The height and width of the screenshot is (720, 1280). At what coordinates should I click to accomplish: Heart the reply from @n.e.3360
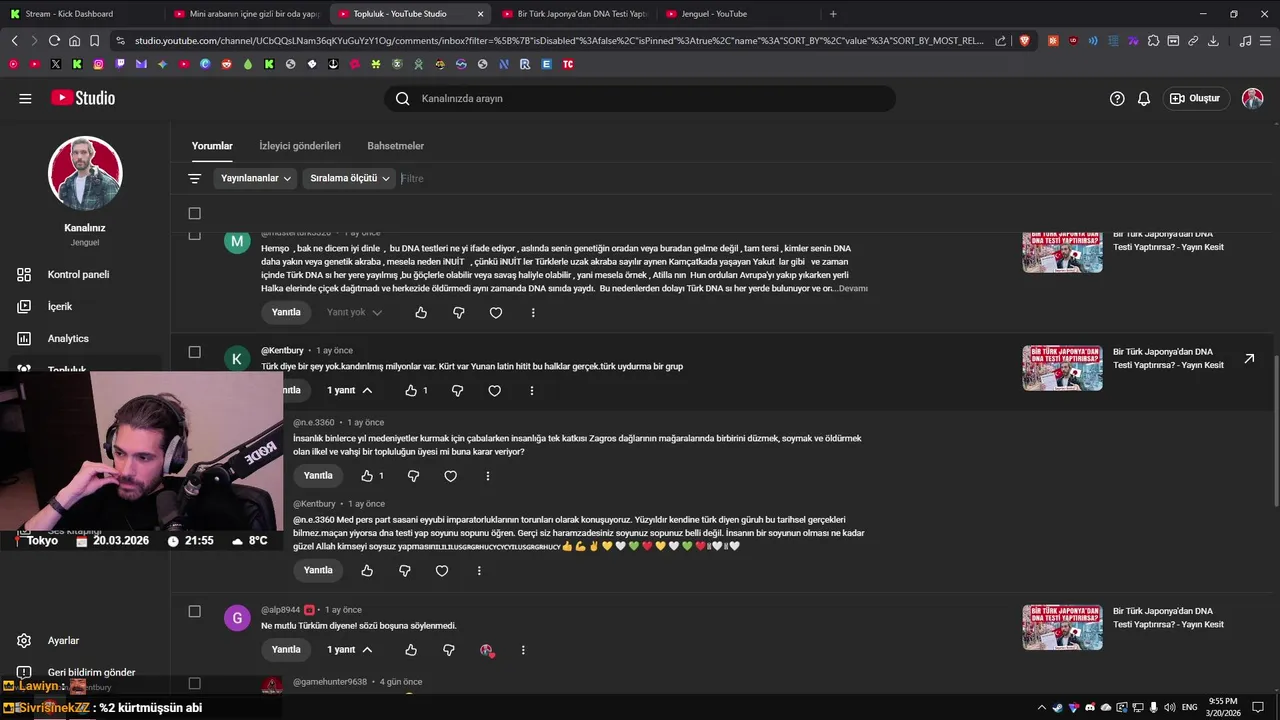[x=450, y=476]
